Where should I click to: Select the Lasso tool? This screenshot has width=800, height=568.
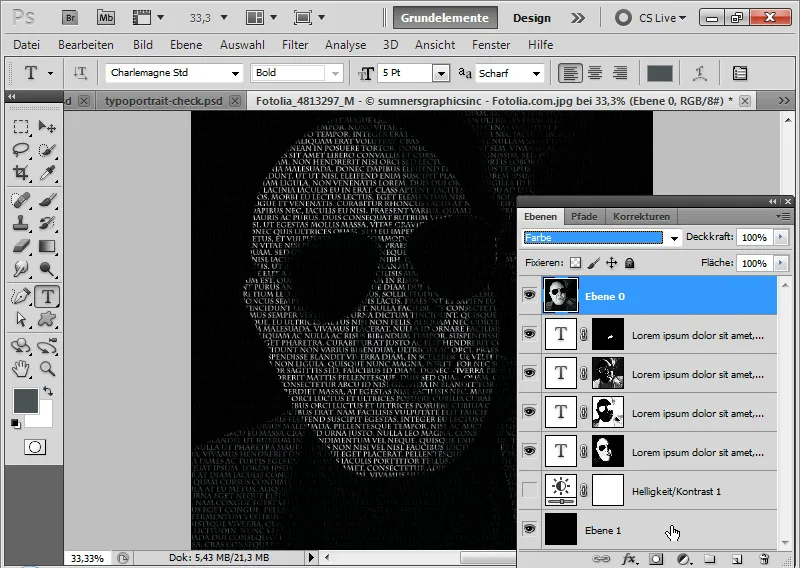point(21,150)
